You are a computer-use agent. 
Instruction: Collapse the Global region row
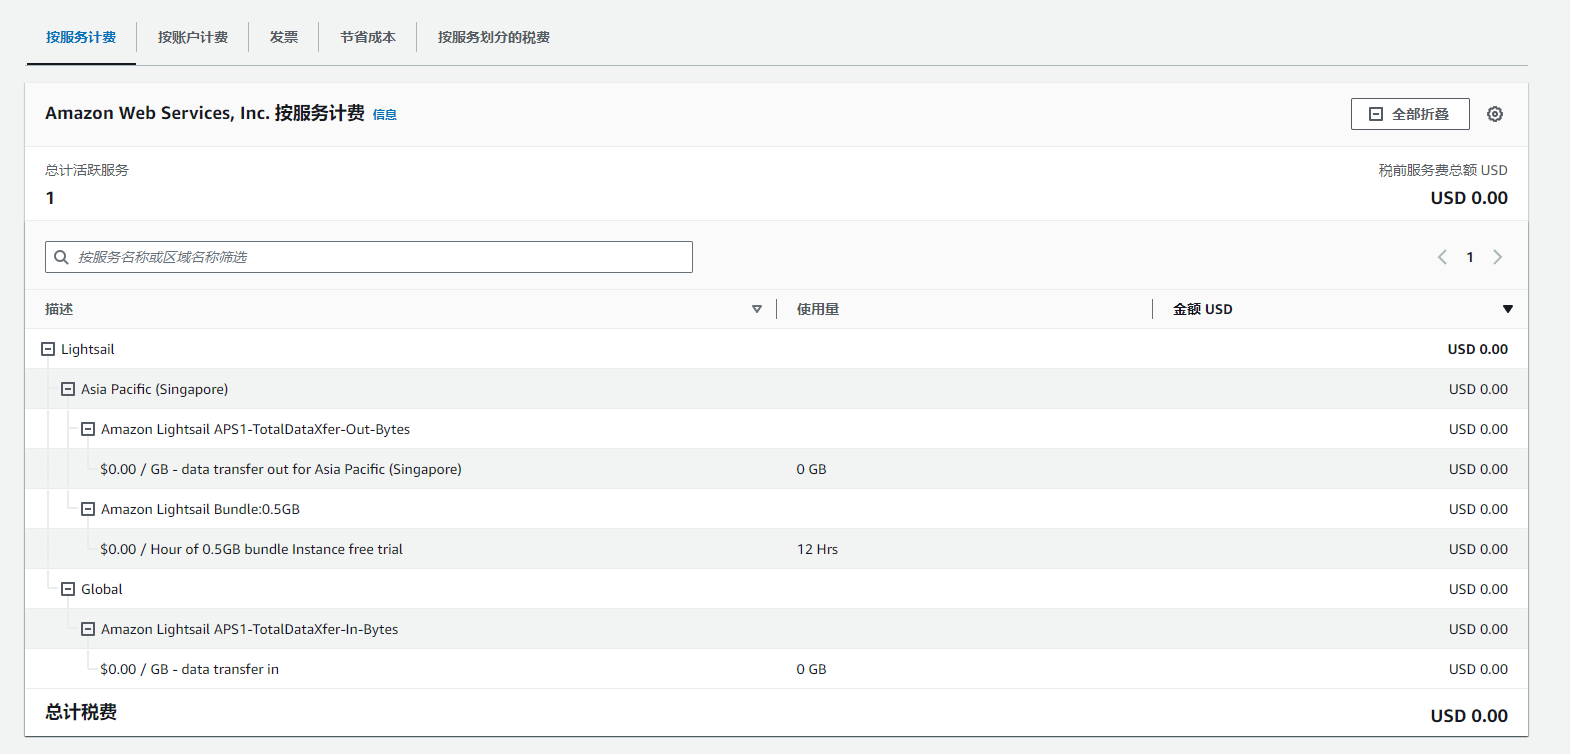68,589
